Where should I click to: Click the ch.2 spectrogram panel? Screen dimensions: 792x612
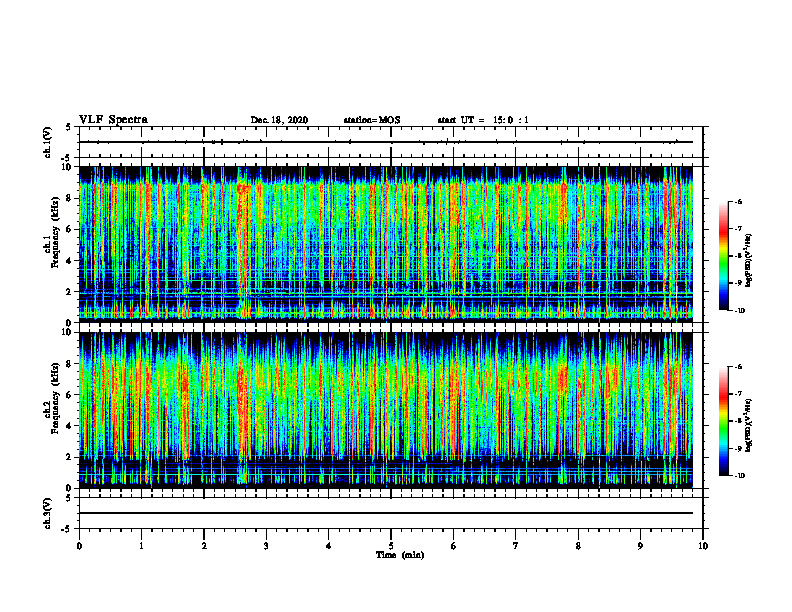pyautogui.click(x=386, y=410)
